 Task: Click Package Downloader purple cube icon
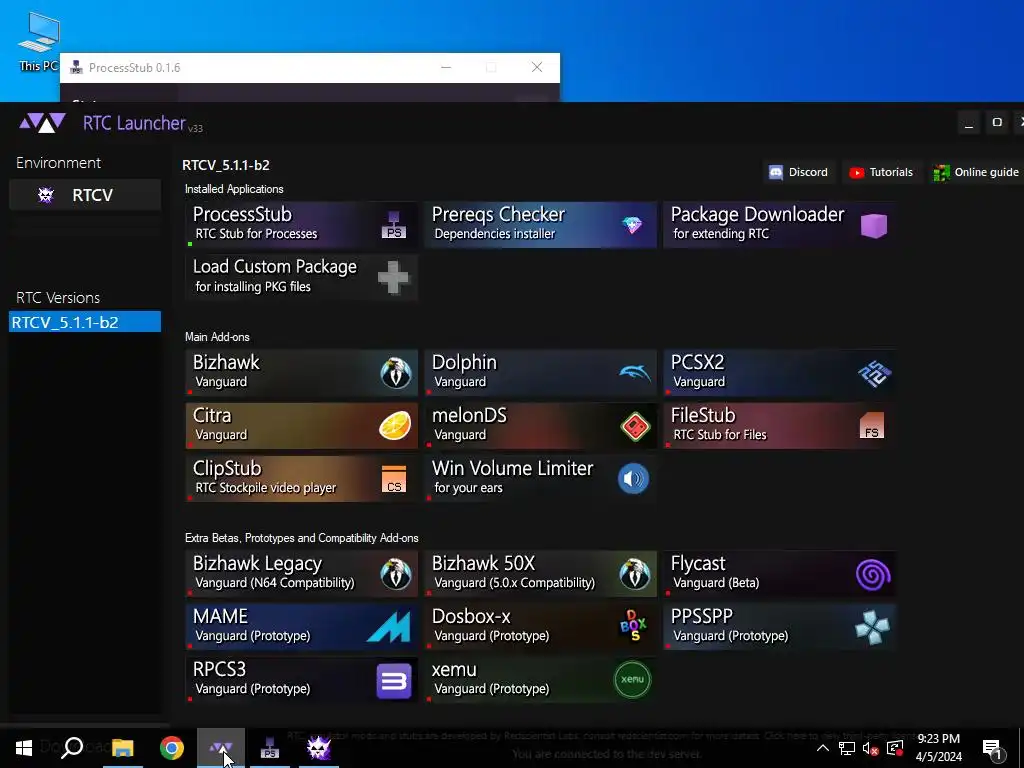[874, 225]
